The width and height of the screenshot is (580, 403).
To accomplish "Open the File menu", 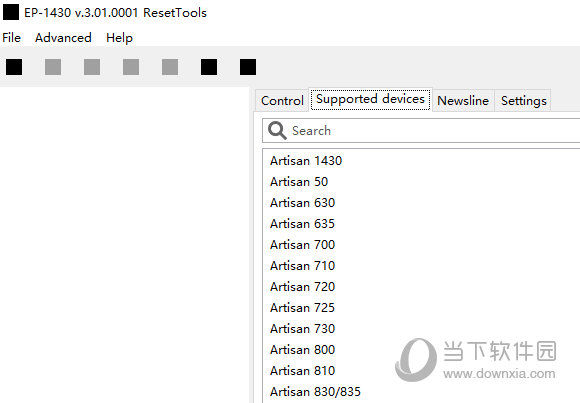I will point(11,38).
